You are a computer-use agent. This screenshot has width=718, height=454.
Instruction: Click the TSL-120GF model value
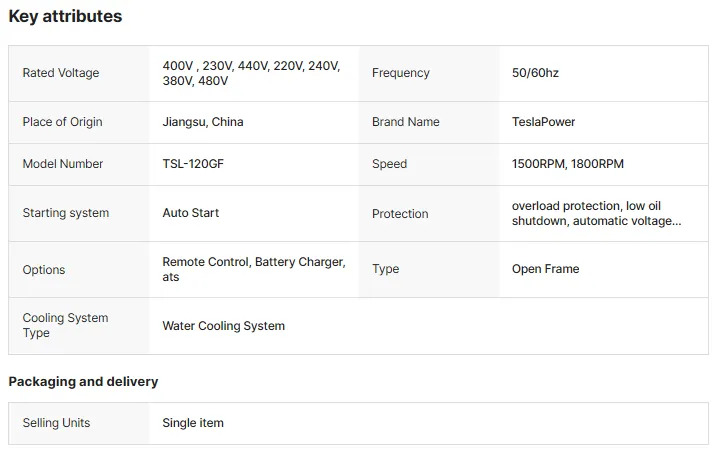tap(193, 164)
